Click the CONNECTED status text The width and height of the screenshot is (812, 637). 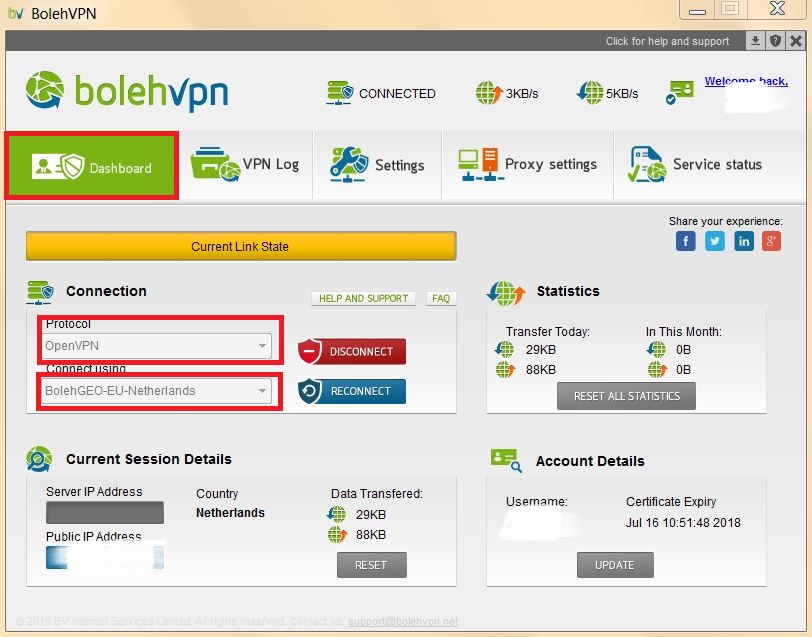click(x=397, y=94)
